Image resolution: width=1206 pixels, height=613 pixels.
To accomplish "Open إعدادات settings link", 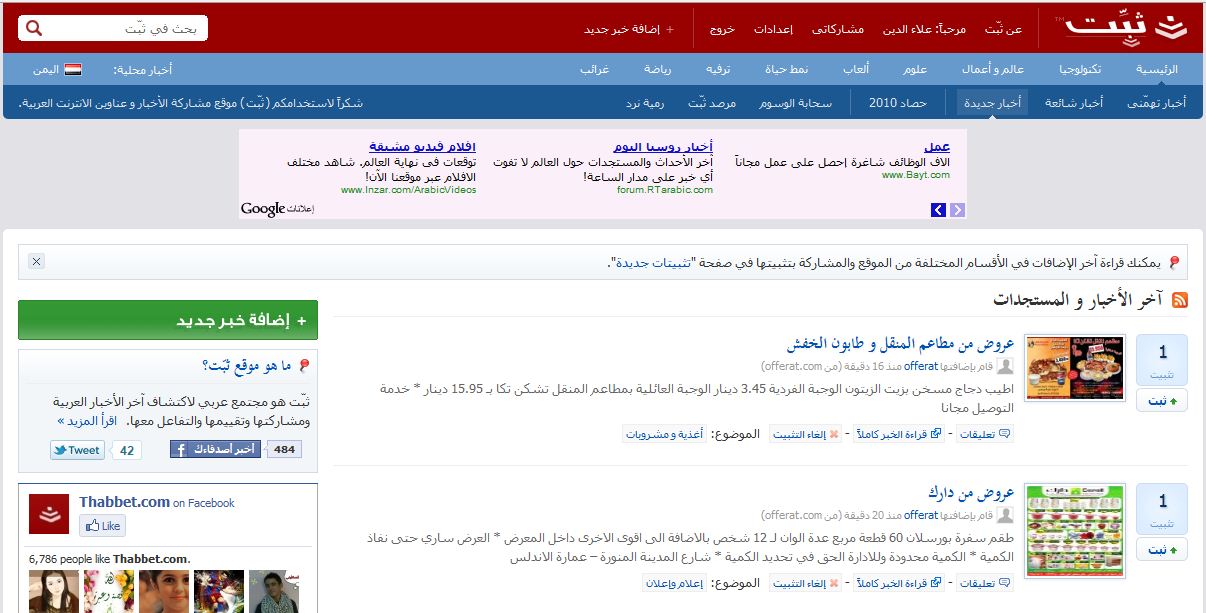I will tap(773, 30).
